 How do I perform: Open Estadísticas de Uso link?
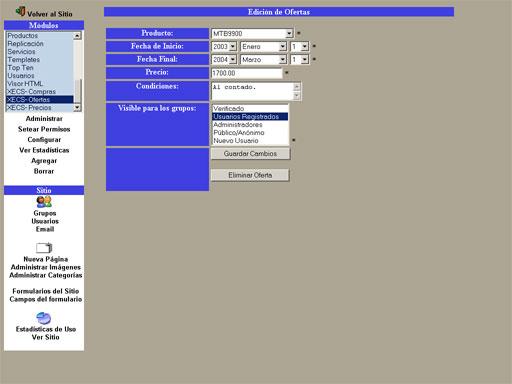point(46,329)
